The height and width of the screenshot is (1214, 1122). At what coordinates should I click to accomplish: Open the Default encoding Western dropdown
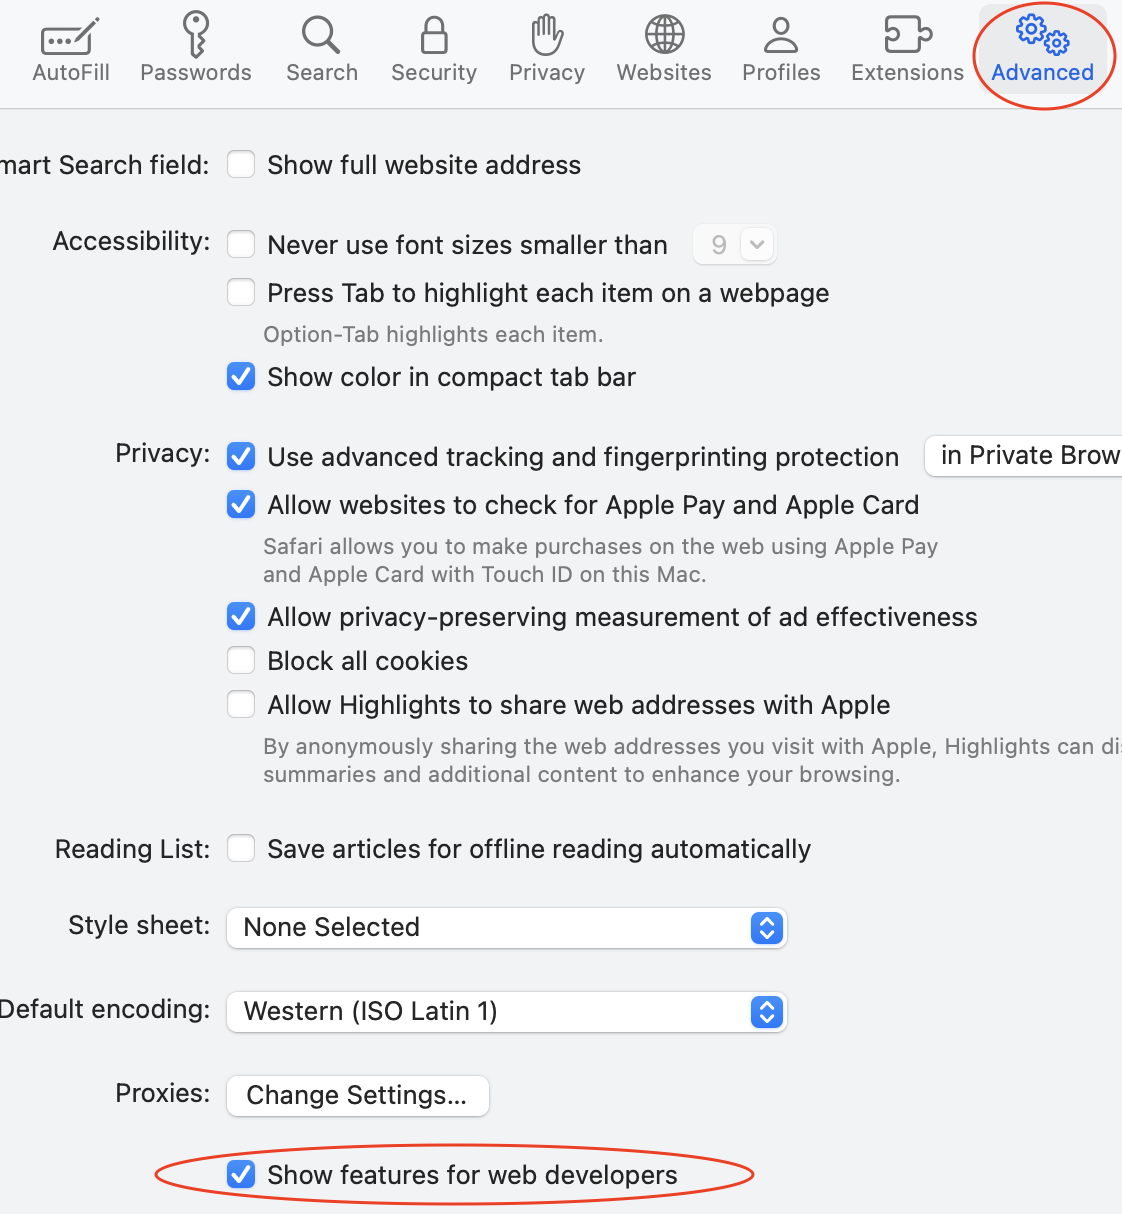507,1011
